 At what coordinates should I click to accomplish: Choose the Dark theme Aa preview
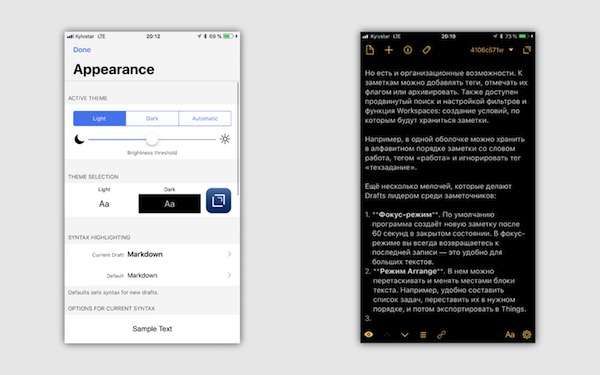point(170,204)
